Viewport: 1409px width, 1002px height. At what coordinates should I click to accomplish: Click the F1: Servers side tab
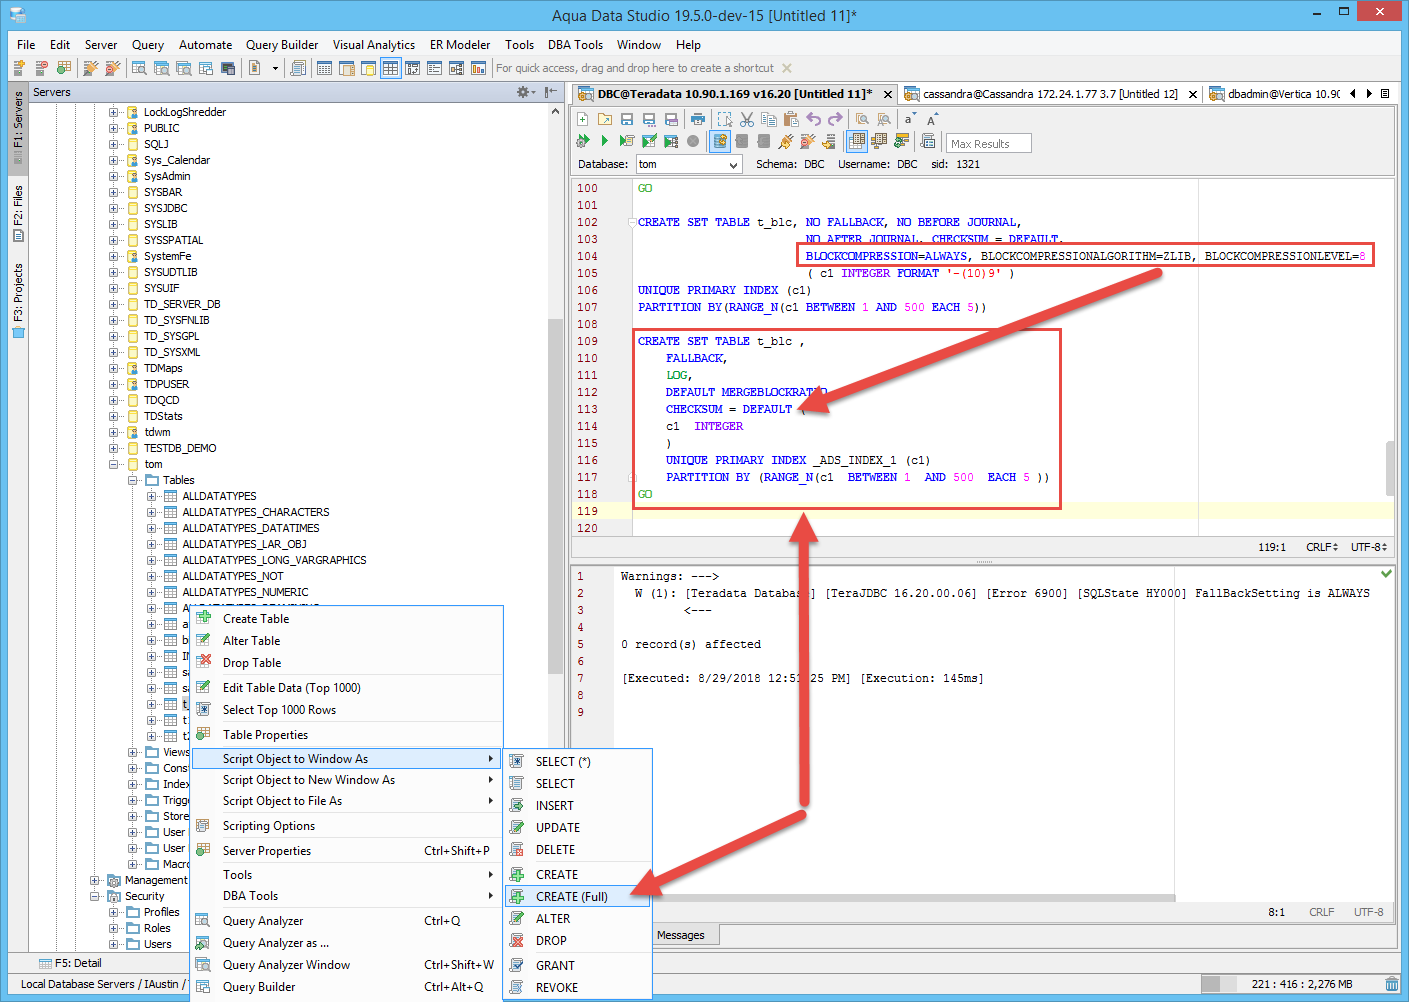[18, 128]
